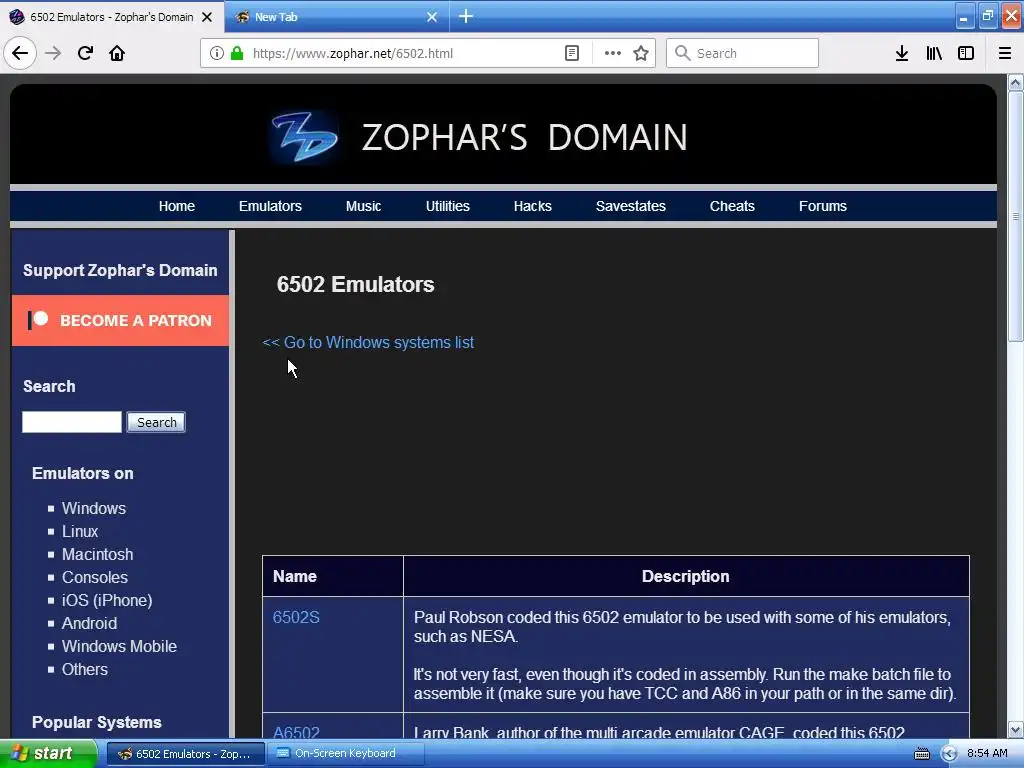Click the keyboard icon in system tray

921,754
